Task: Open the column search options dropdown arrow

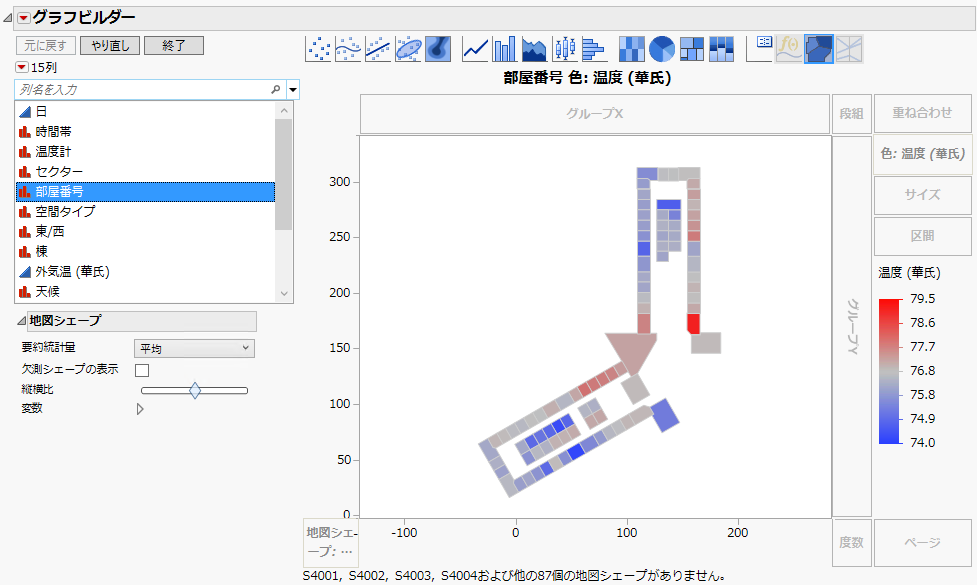Action: (x=293, y=90)
